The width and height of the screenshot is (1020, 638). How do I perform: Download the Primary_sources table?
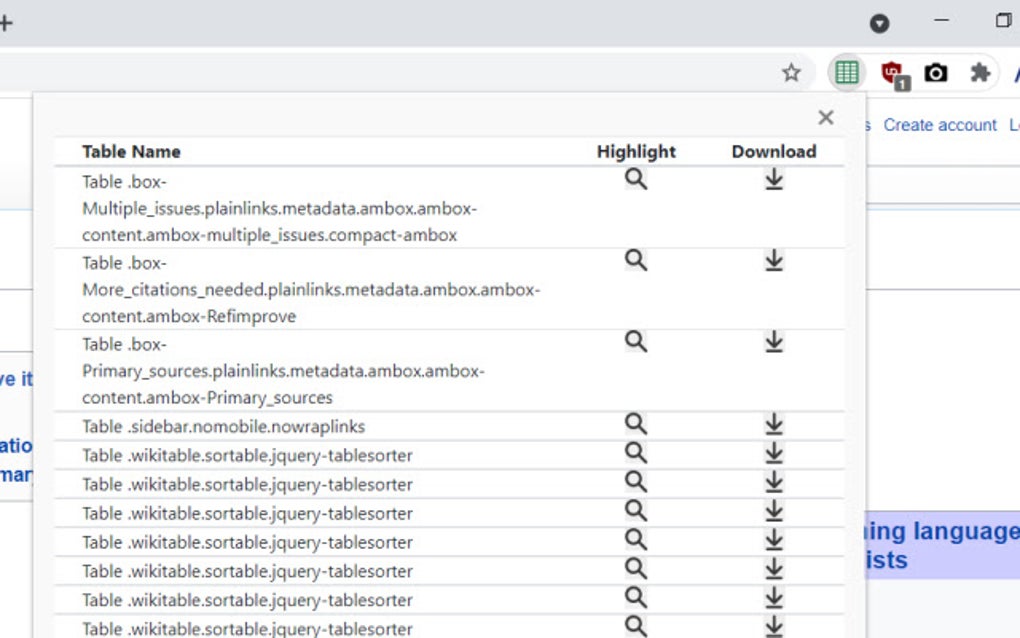pyautogui.click(x=773, y=342)
